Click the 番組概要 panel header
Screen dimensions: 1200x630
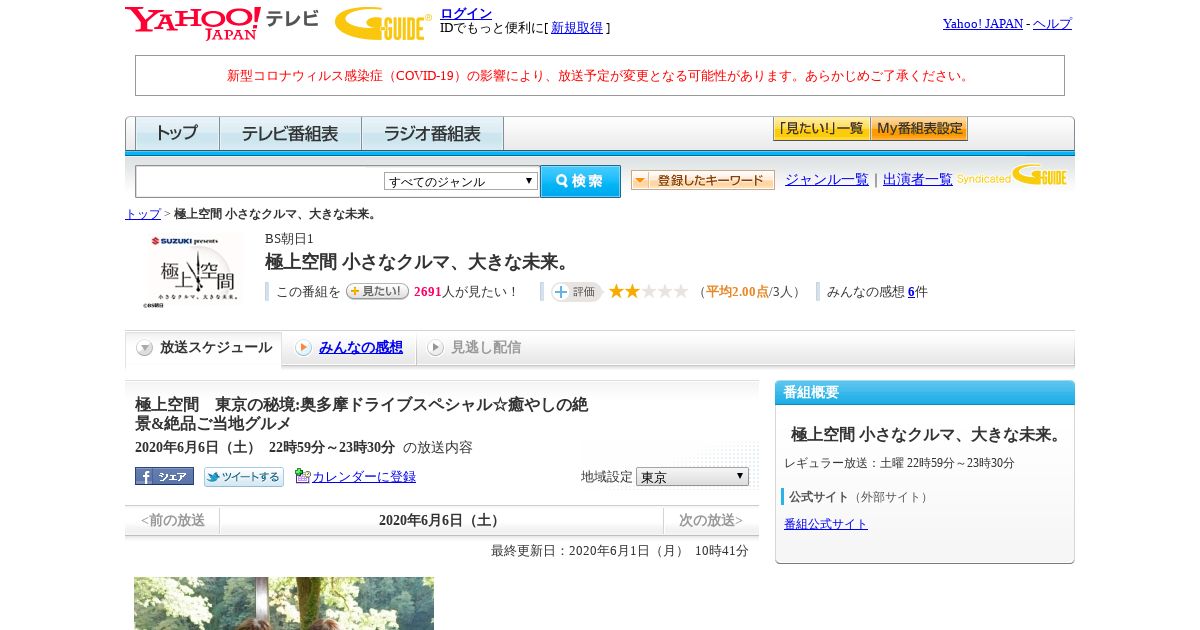tap(925, 392)
